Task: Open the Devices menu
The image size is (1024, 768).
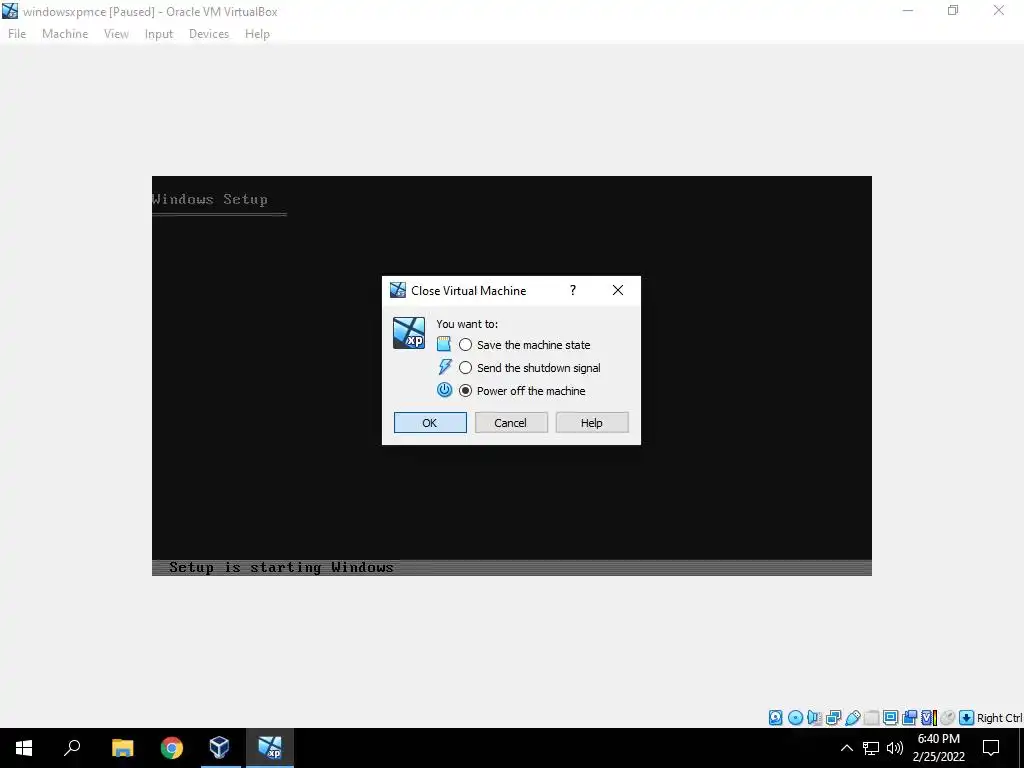Action: pos(209,34)
